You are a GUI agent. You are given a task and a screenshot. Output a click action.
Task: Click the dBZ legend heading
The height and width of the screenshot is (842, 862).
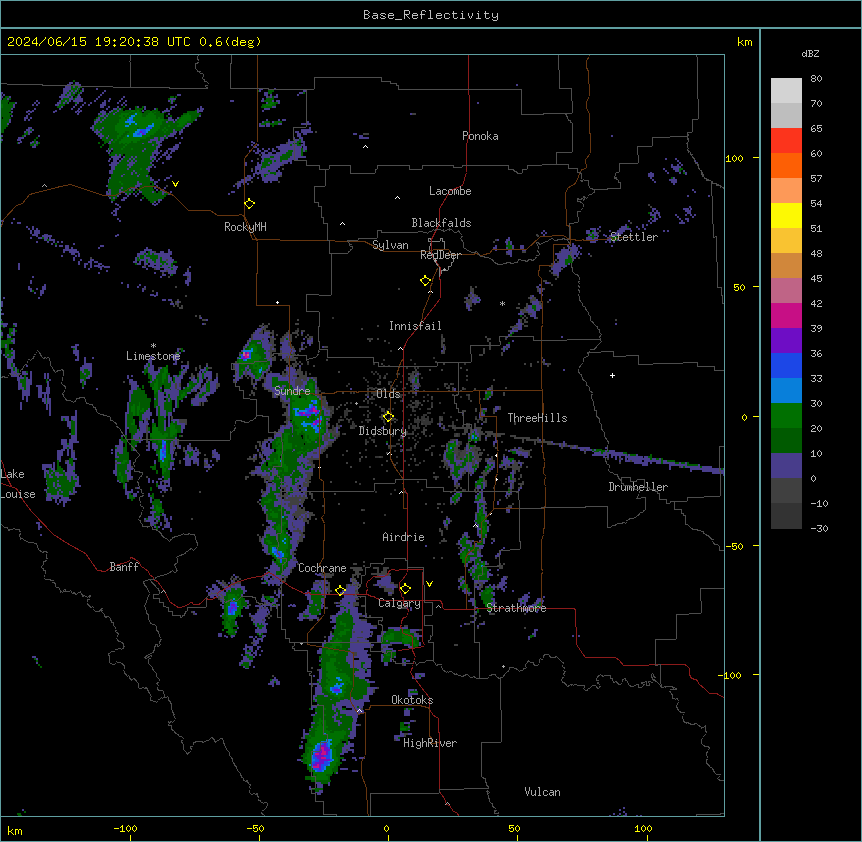pyautogui.click(x=810, y=54)
